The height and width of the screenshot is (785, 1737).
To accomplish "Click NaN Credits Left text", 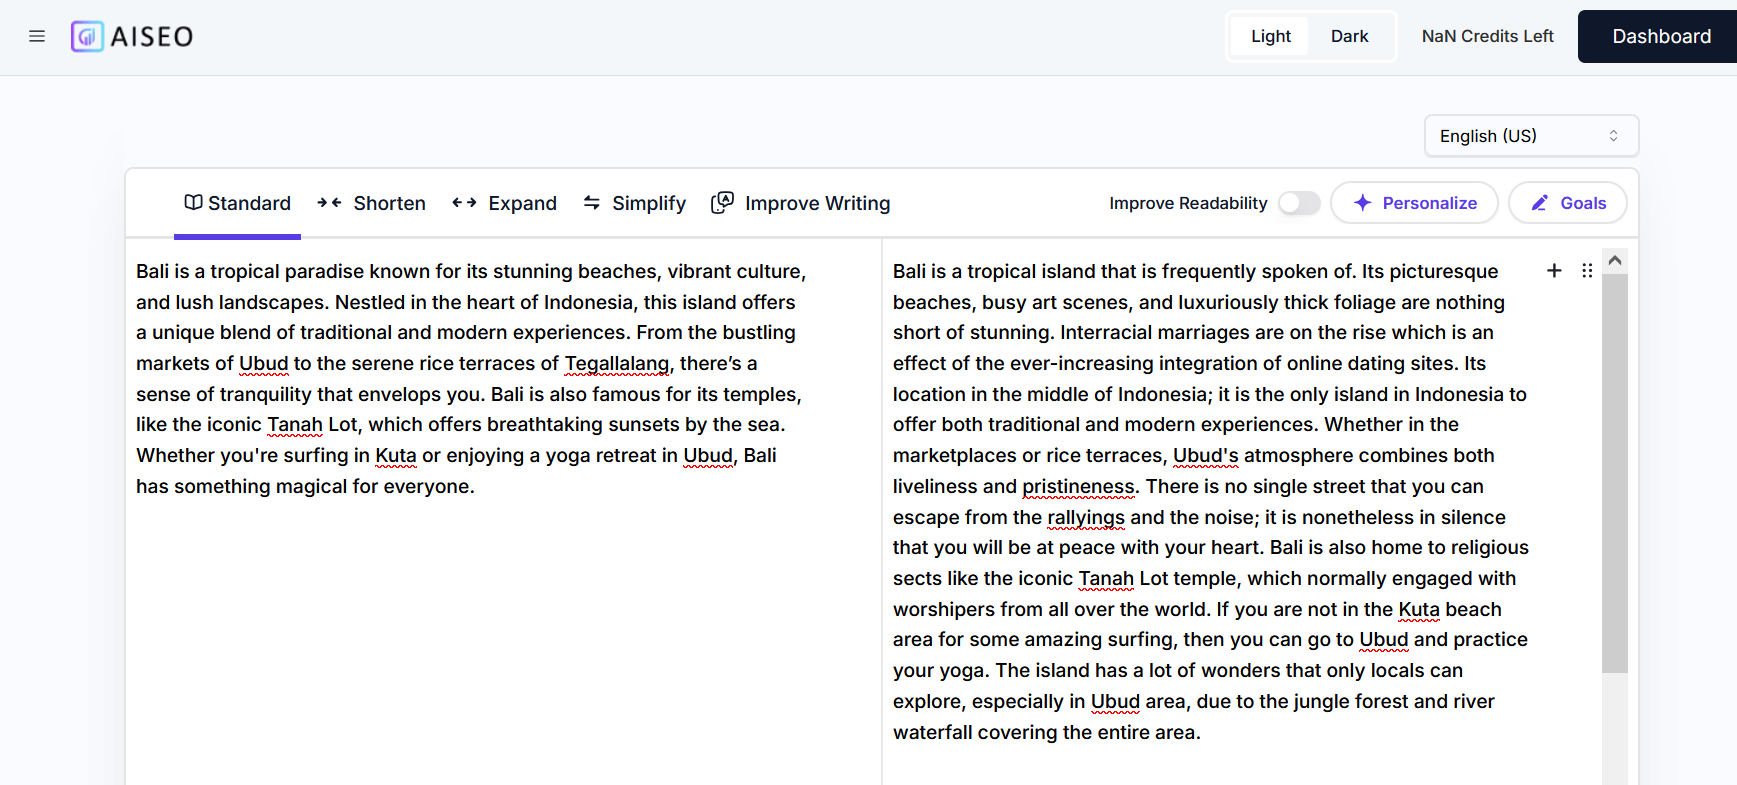I will point(1487,36).
